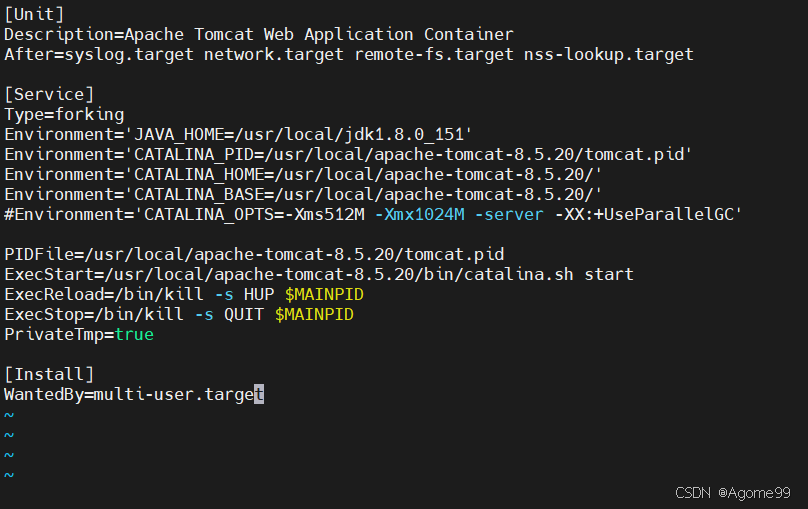This screenshot has height=509, width=808.
Task: Click the CATALINA_HOME environment line
Action: [x=303, y=175]
